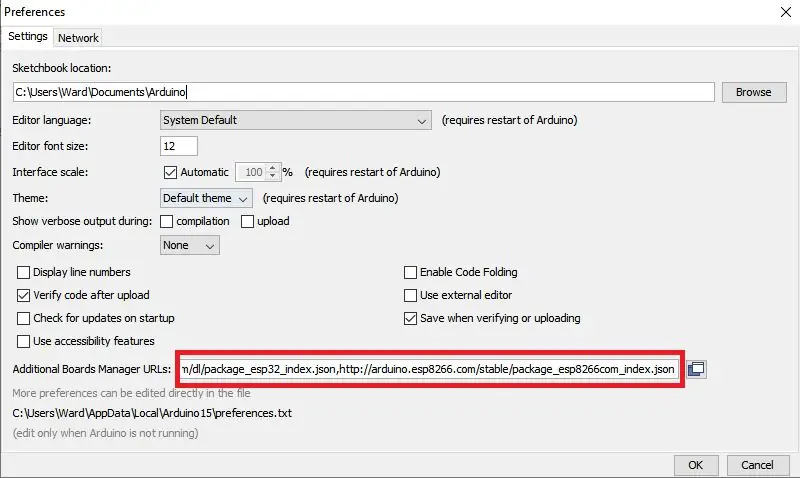Confirm preferences with the OK button

(695, 465)
